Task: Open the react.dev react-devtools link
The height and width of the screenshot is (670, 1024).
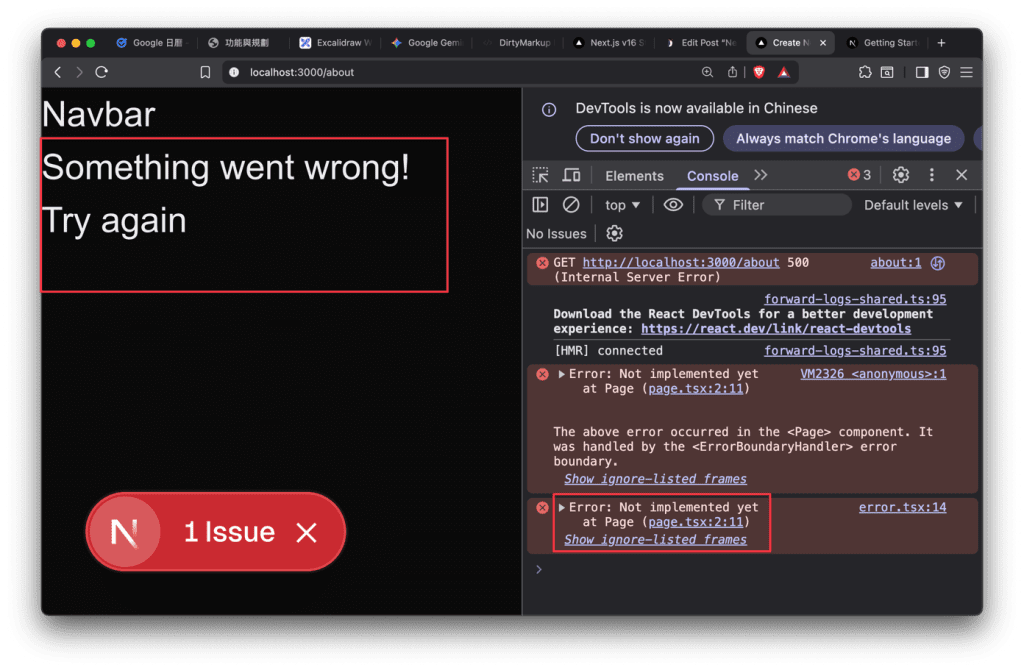Action: 775,328
